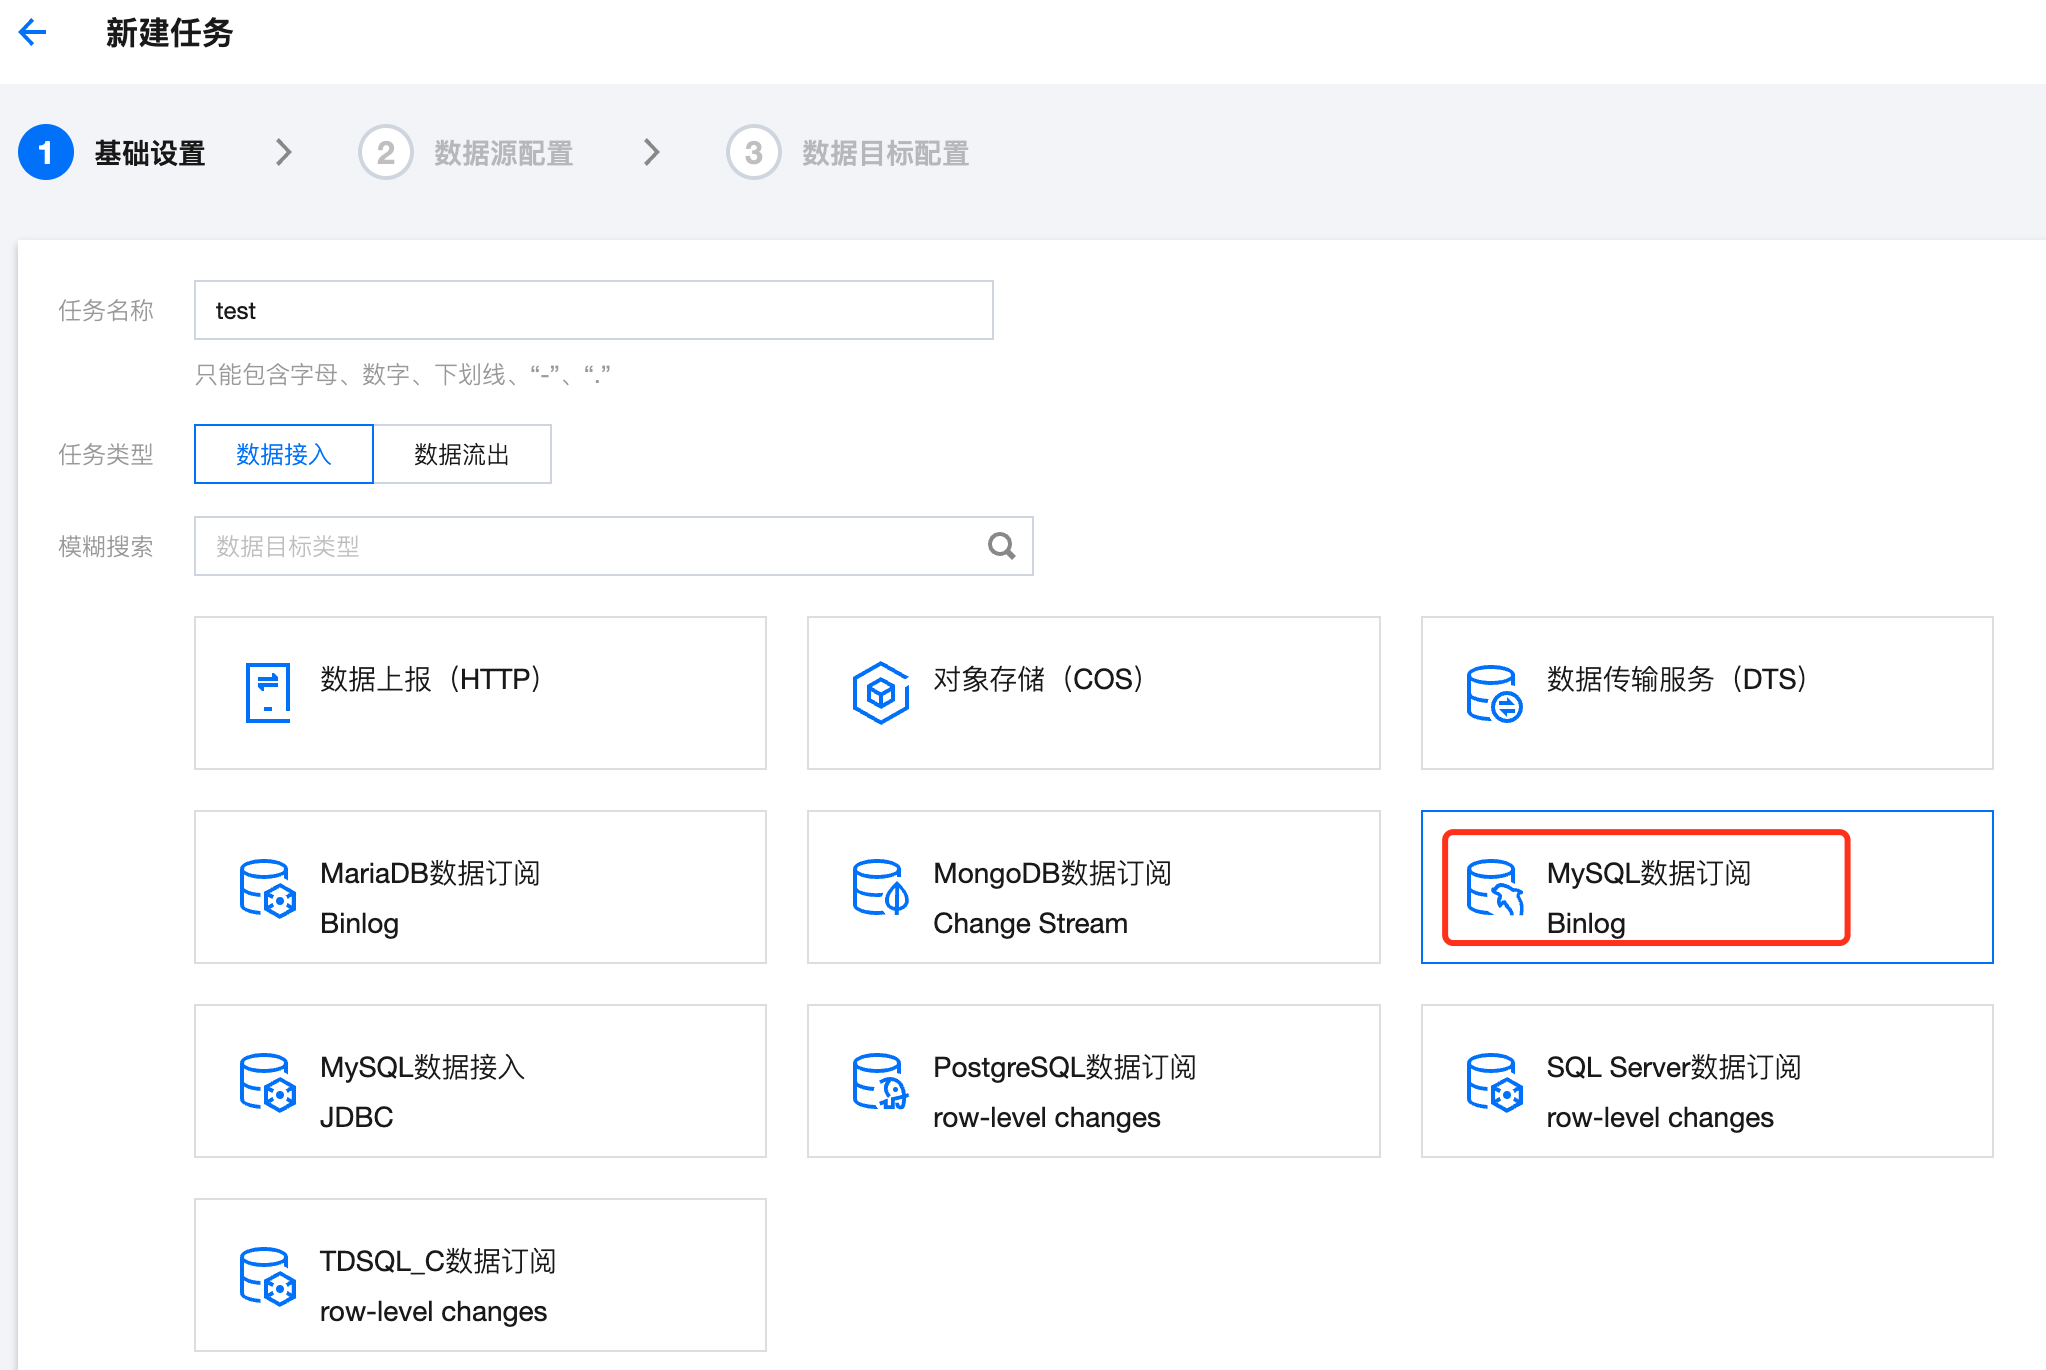2046x1370 pixels.
Task: Click chevron after 基础设置 step
Action: point(284,152)
